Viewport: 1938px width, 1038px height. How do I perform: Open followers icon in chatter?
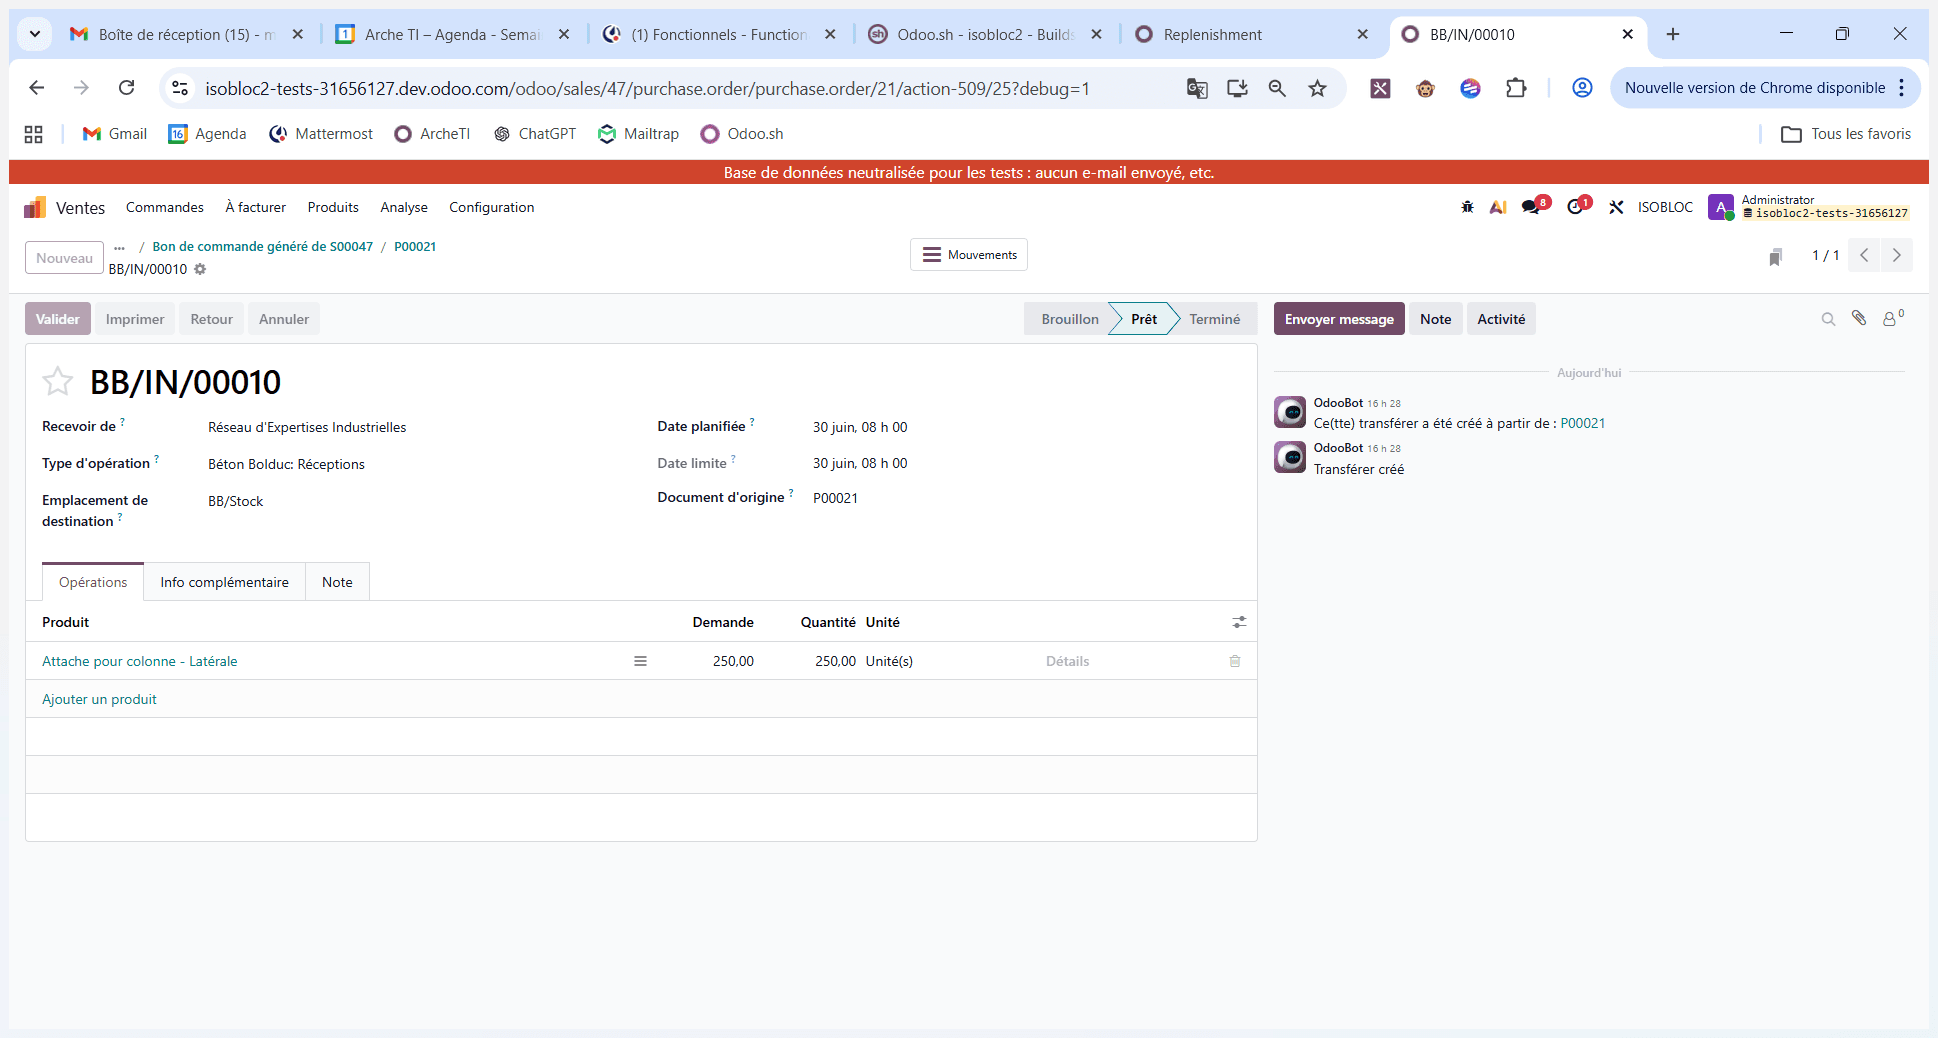pos(1892,318)
